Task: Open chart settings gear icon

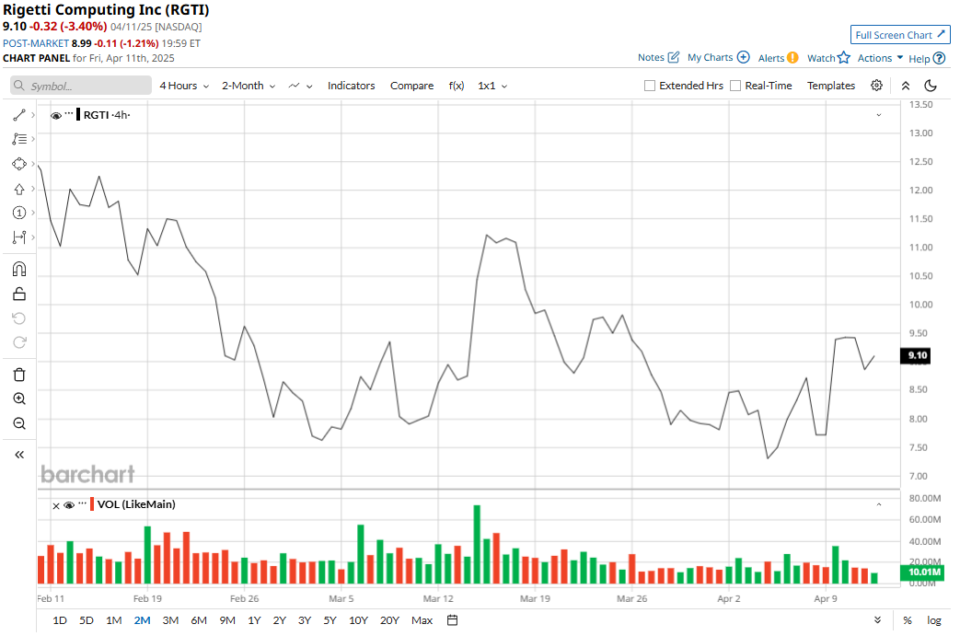Action: (876, 86)
